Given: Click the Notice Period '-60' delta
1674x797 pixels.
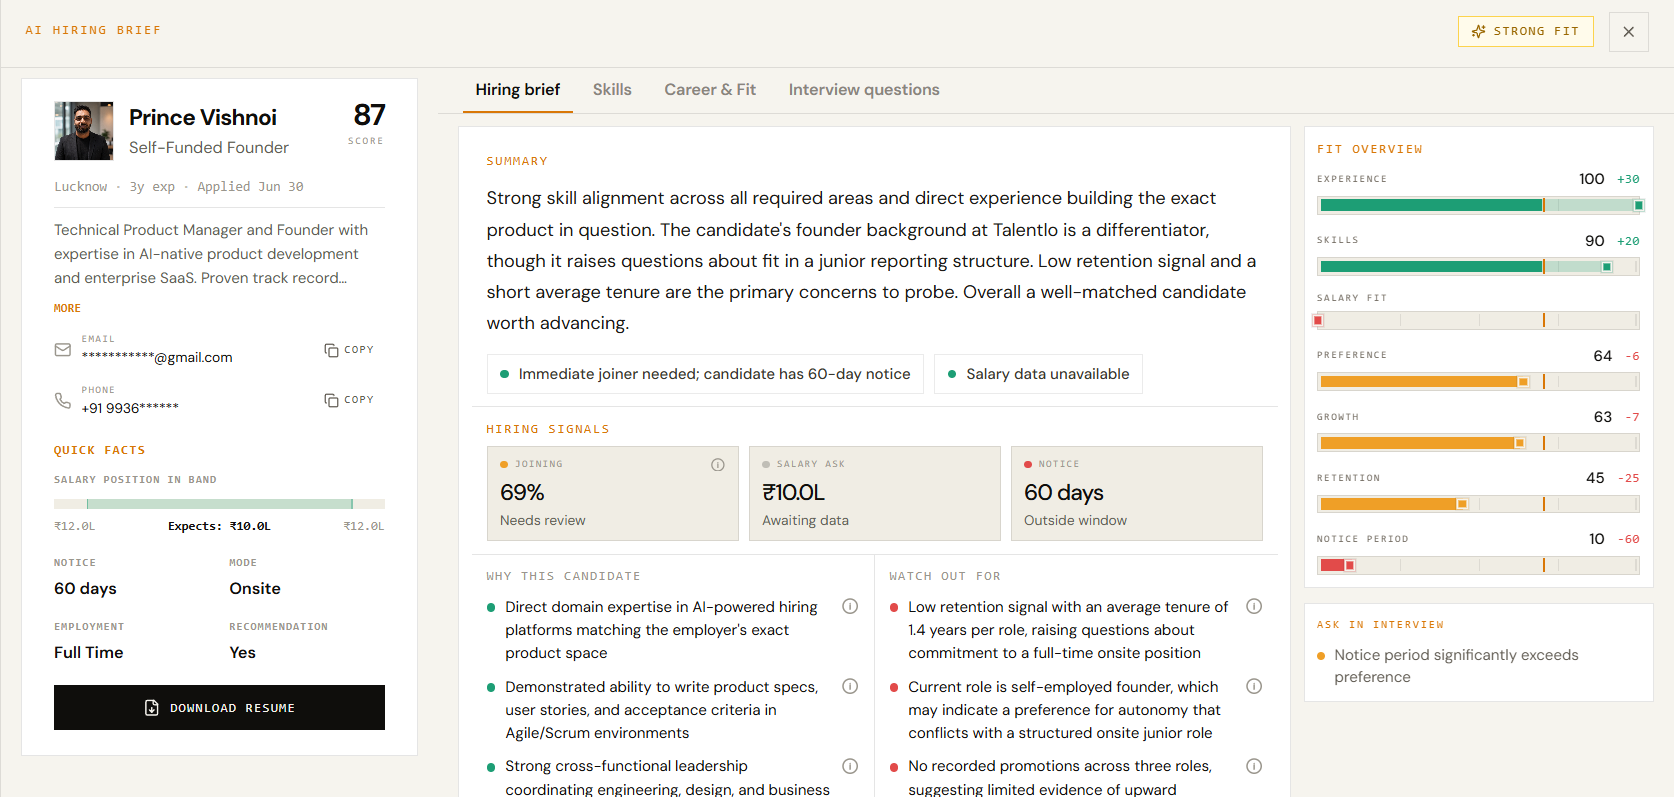Looking at the screenshot, I should pos(1628,539).
